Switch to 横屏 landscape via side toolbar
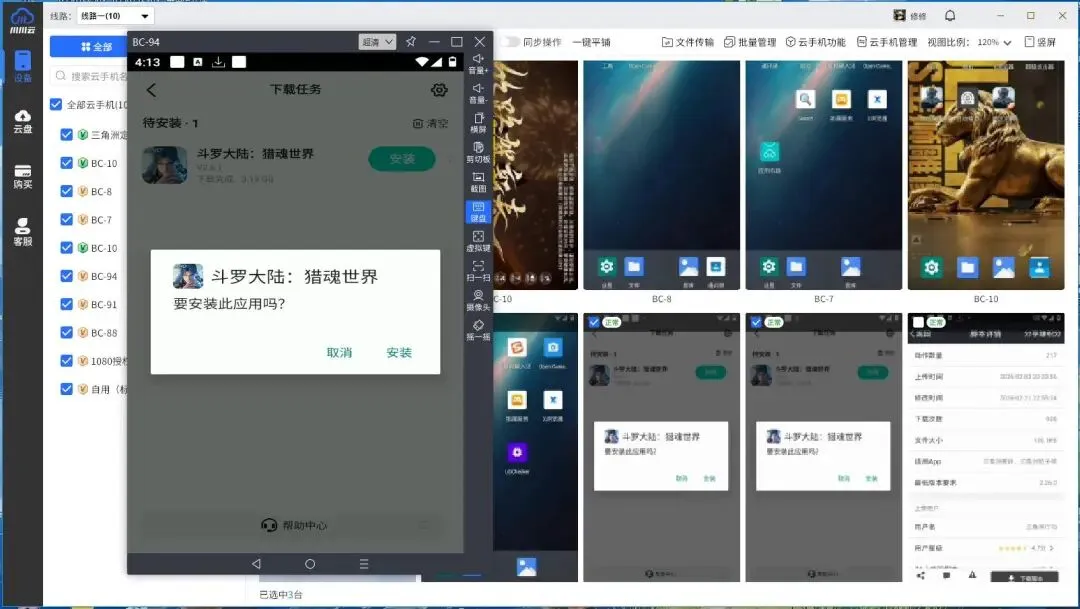The width and height of the screenshot is (1080, 609). click(478, 123)
